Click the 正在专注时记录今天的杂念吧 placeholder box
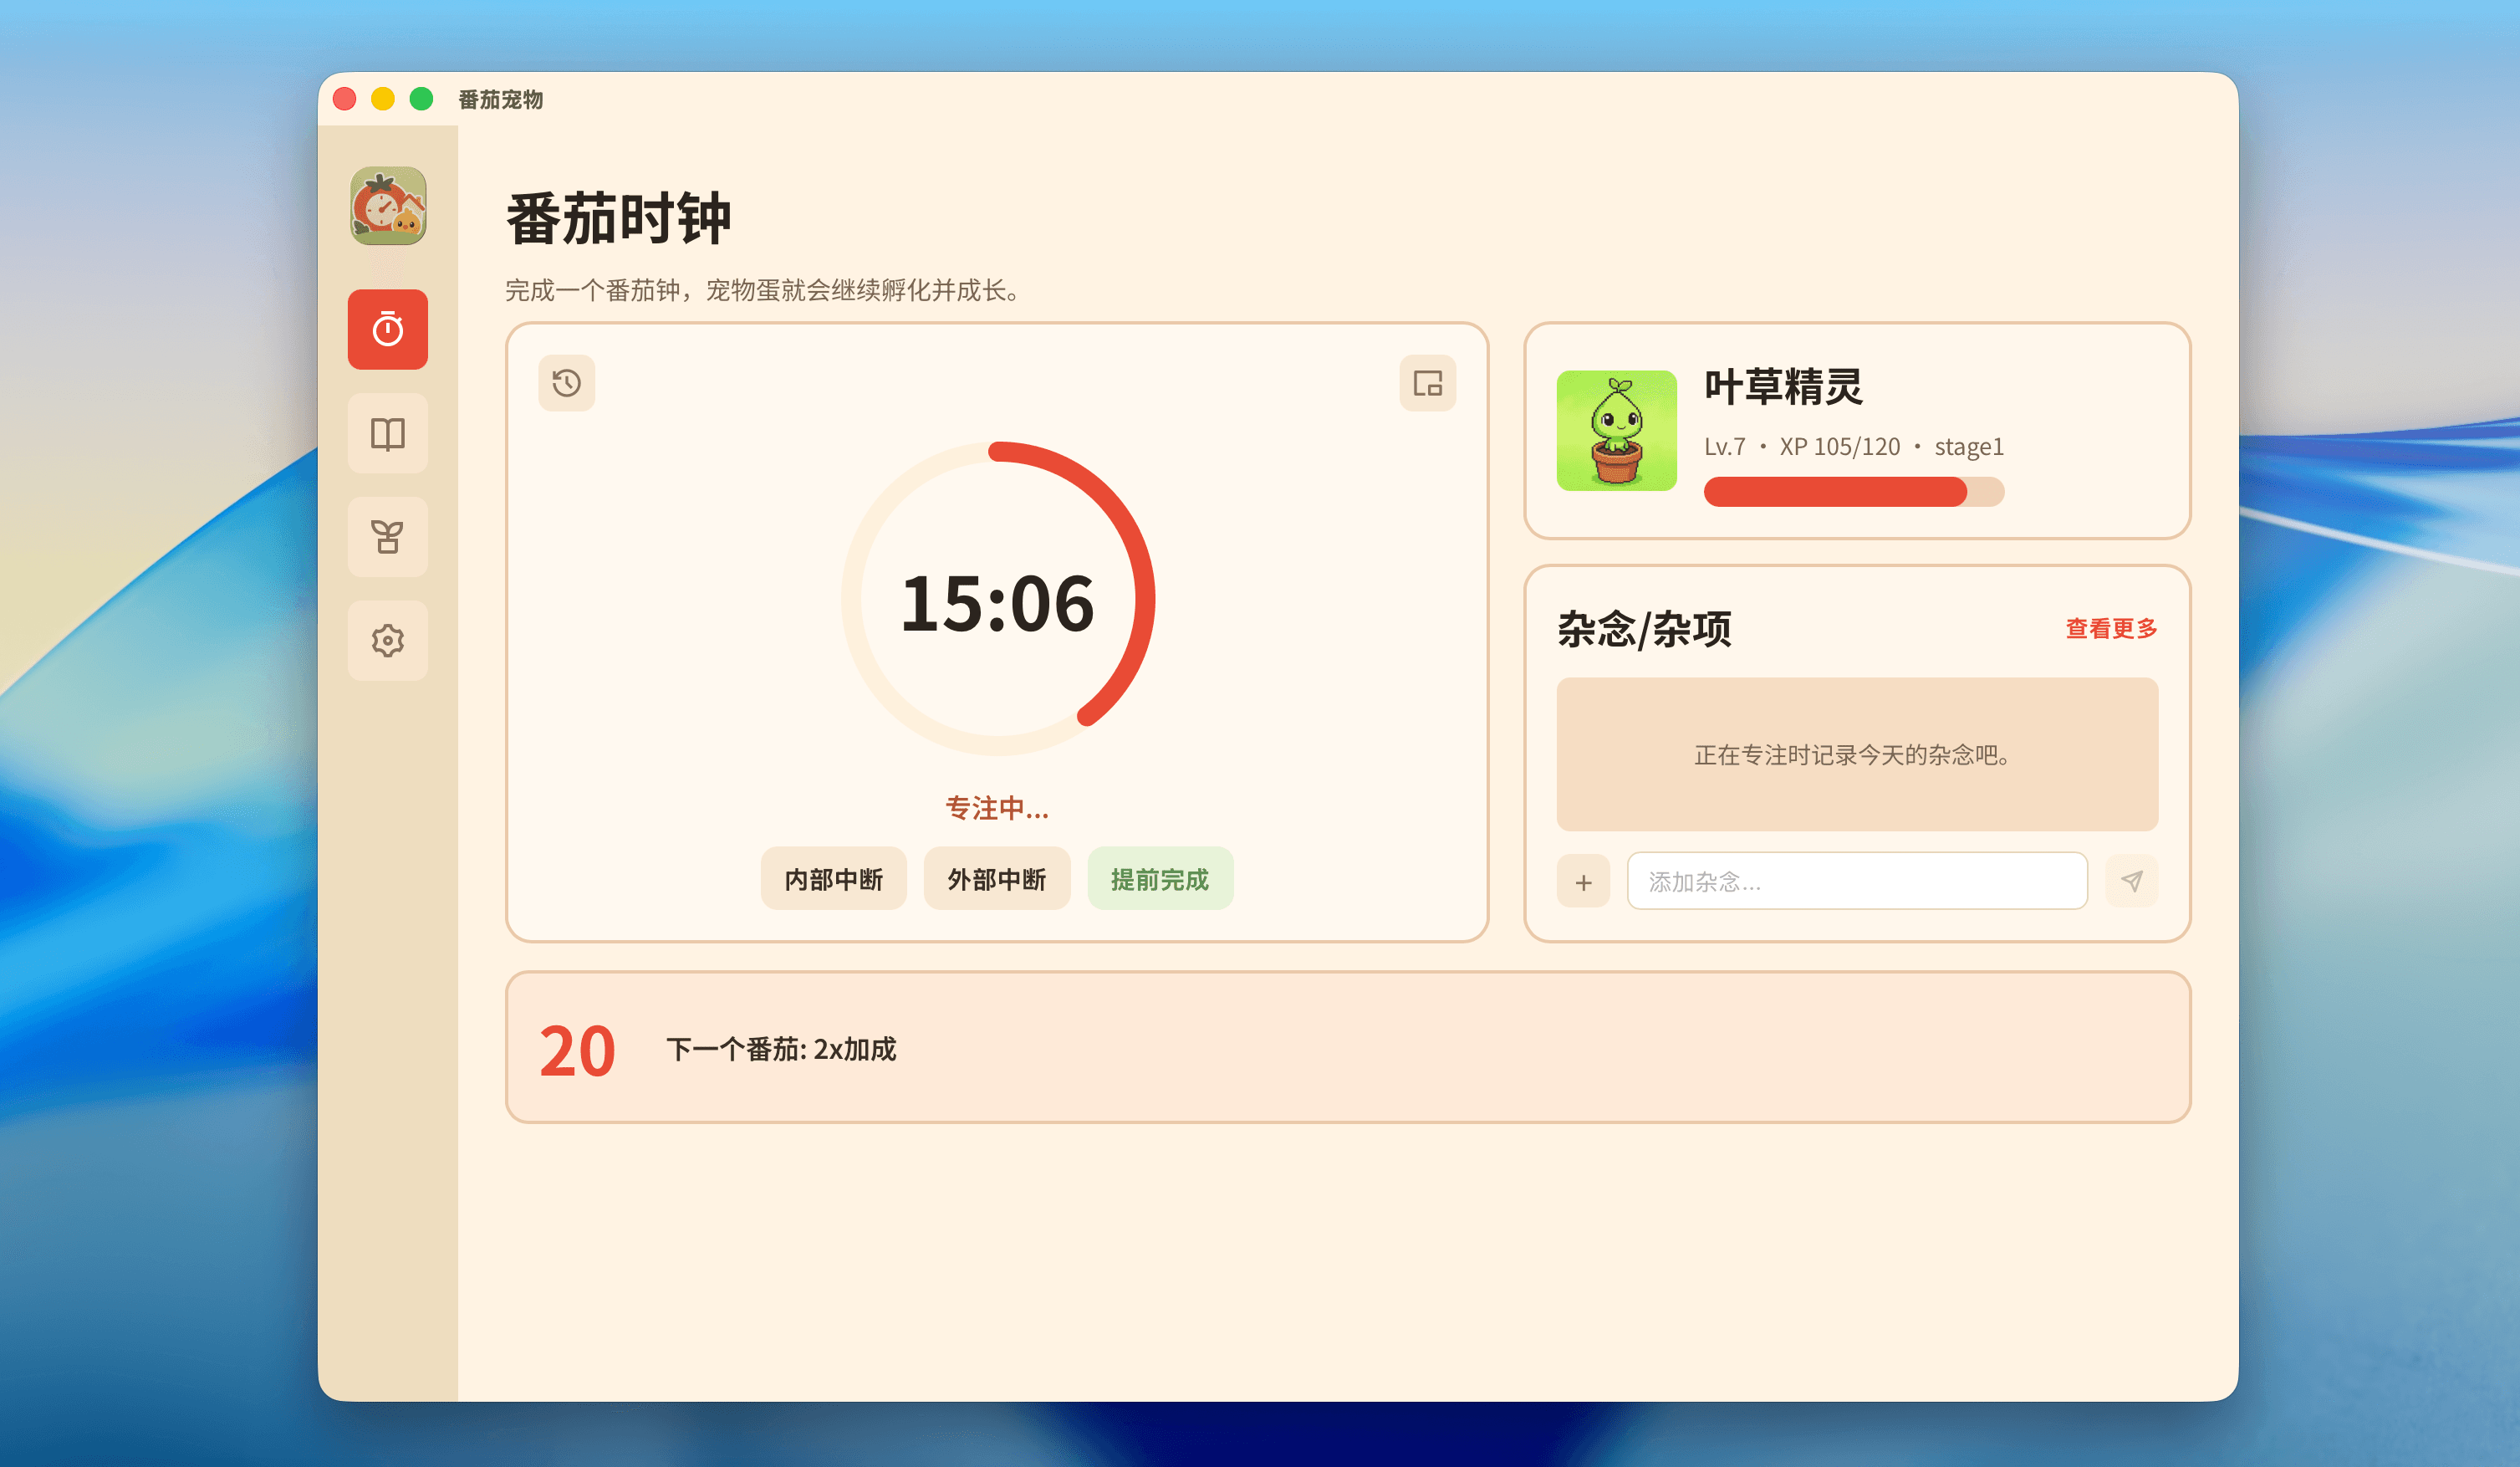Image resolution: width=2520 pixels, height=1467 pixels. click(1857, 754)
